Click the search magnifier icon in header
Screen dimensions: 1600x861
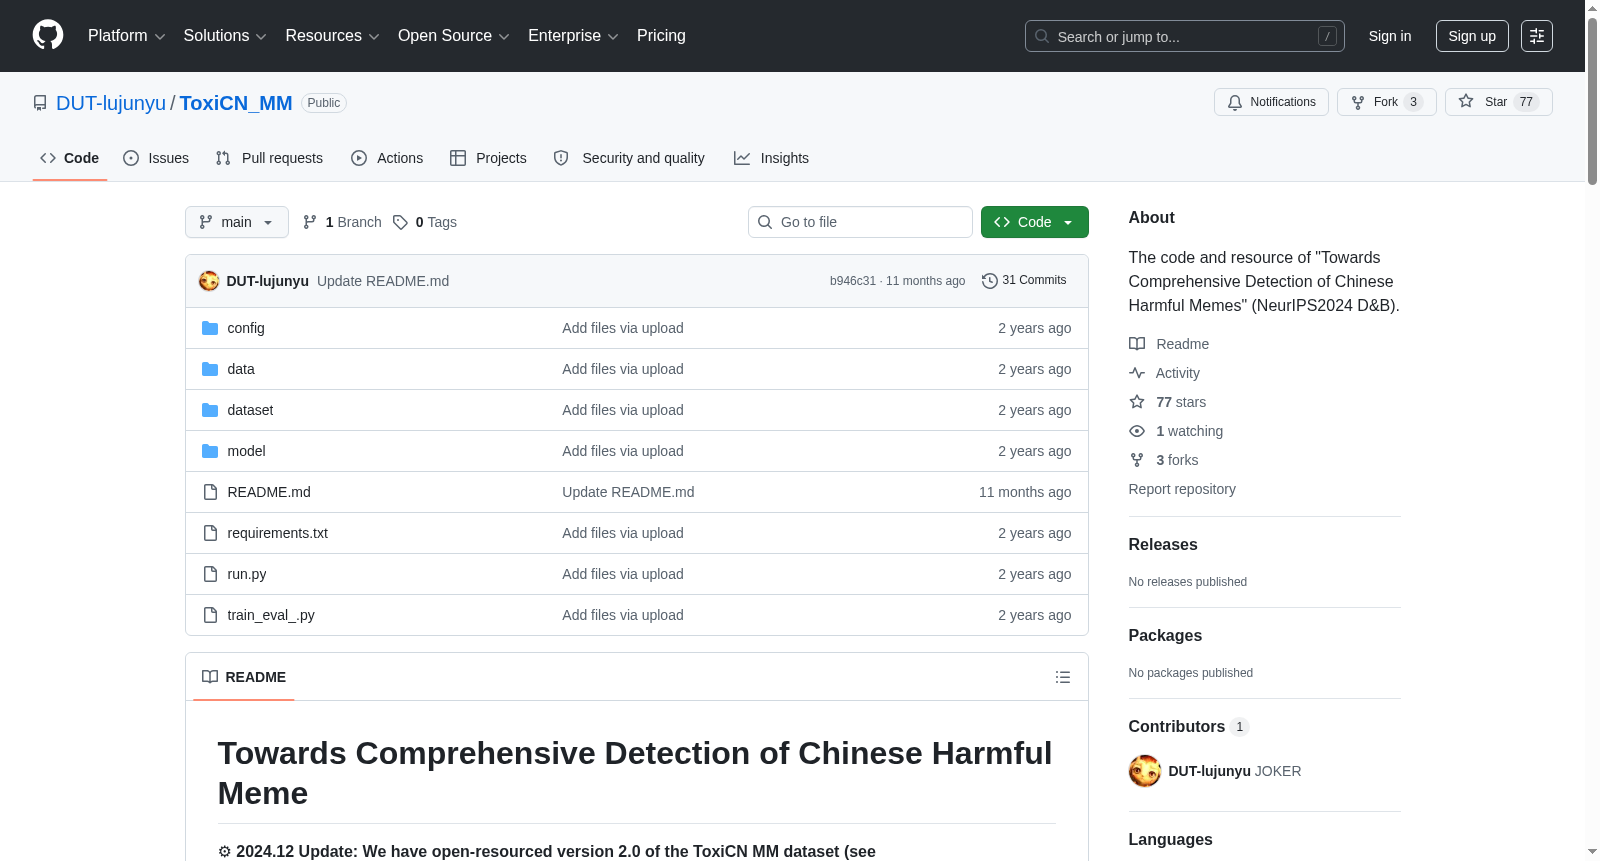click(1042, 36)
